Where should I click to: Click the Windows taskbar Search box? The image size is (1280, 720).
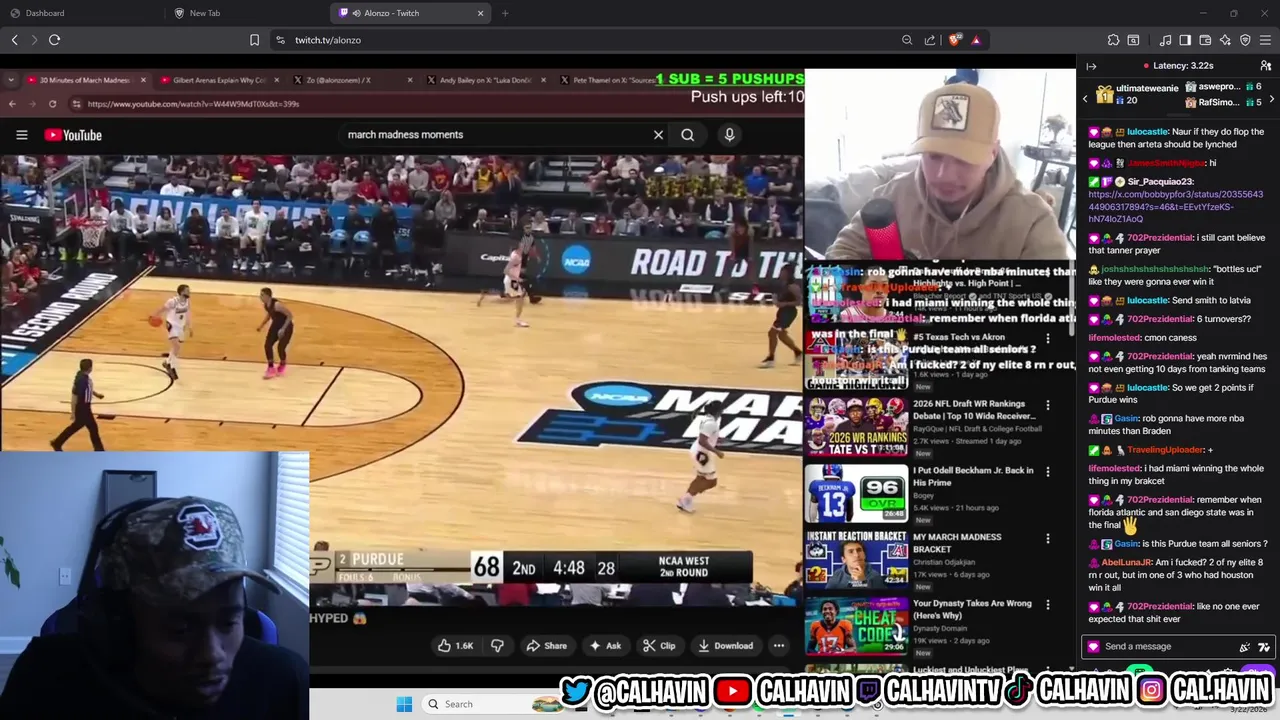(x=490, y=704)
